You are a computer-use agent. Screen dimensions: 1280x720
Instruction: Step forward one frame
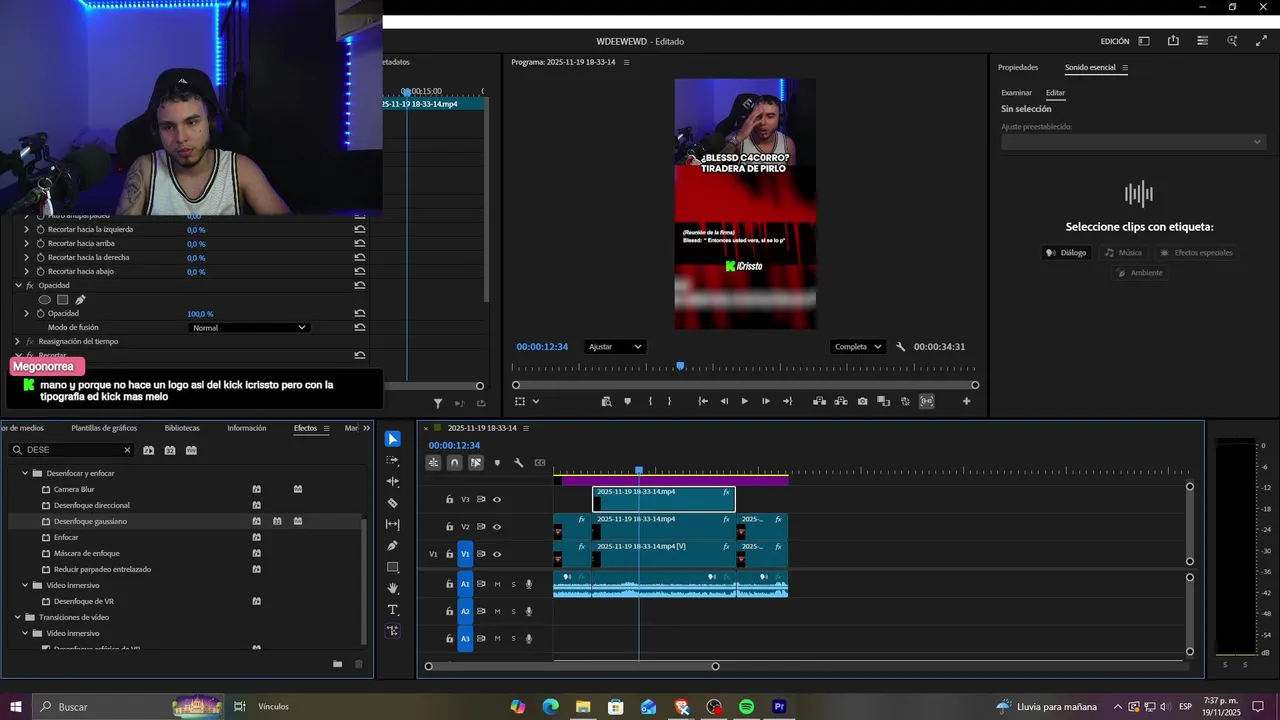[766, 401]
